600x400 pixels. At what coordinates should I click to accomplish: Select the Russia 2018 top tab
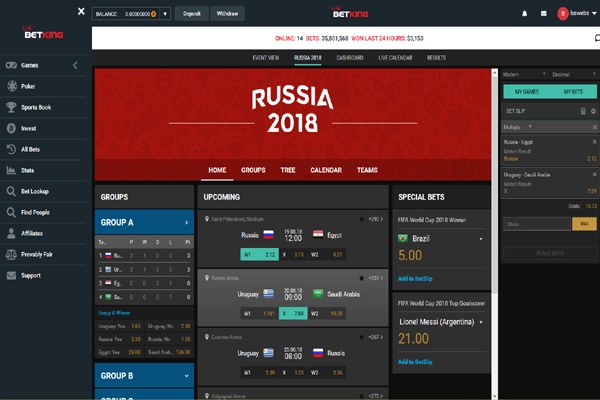308,58
